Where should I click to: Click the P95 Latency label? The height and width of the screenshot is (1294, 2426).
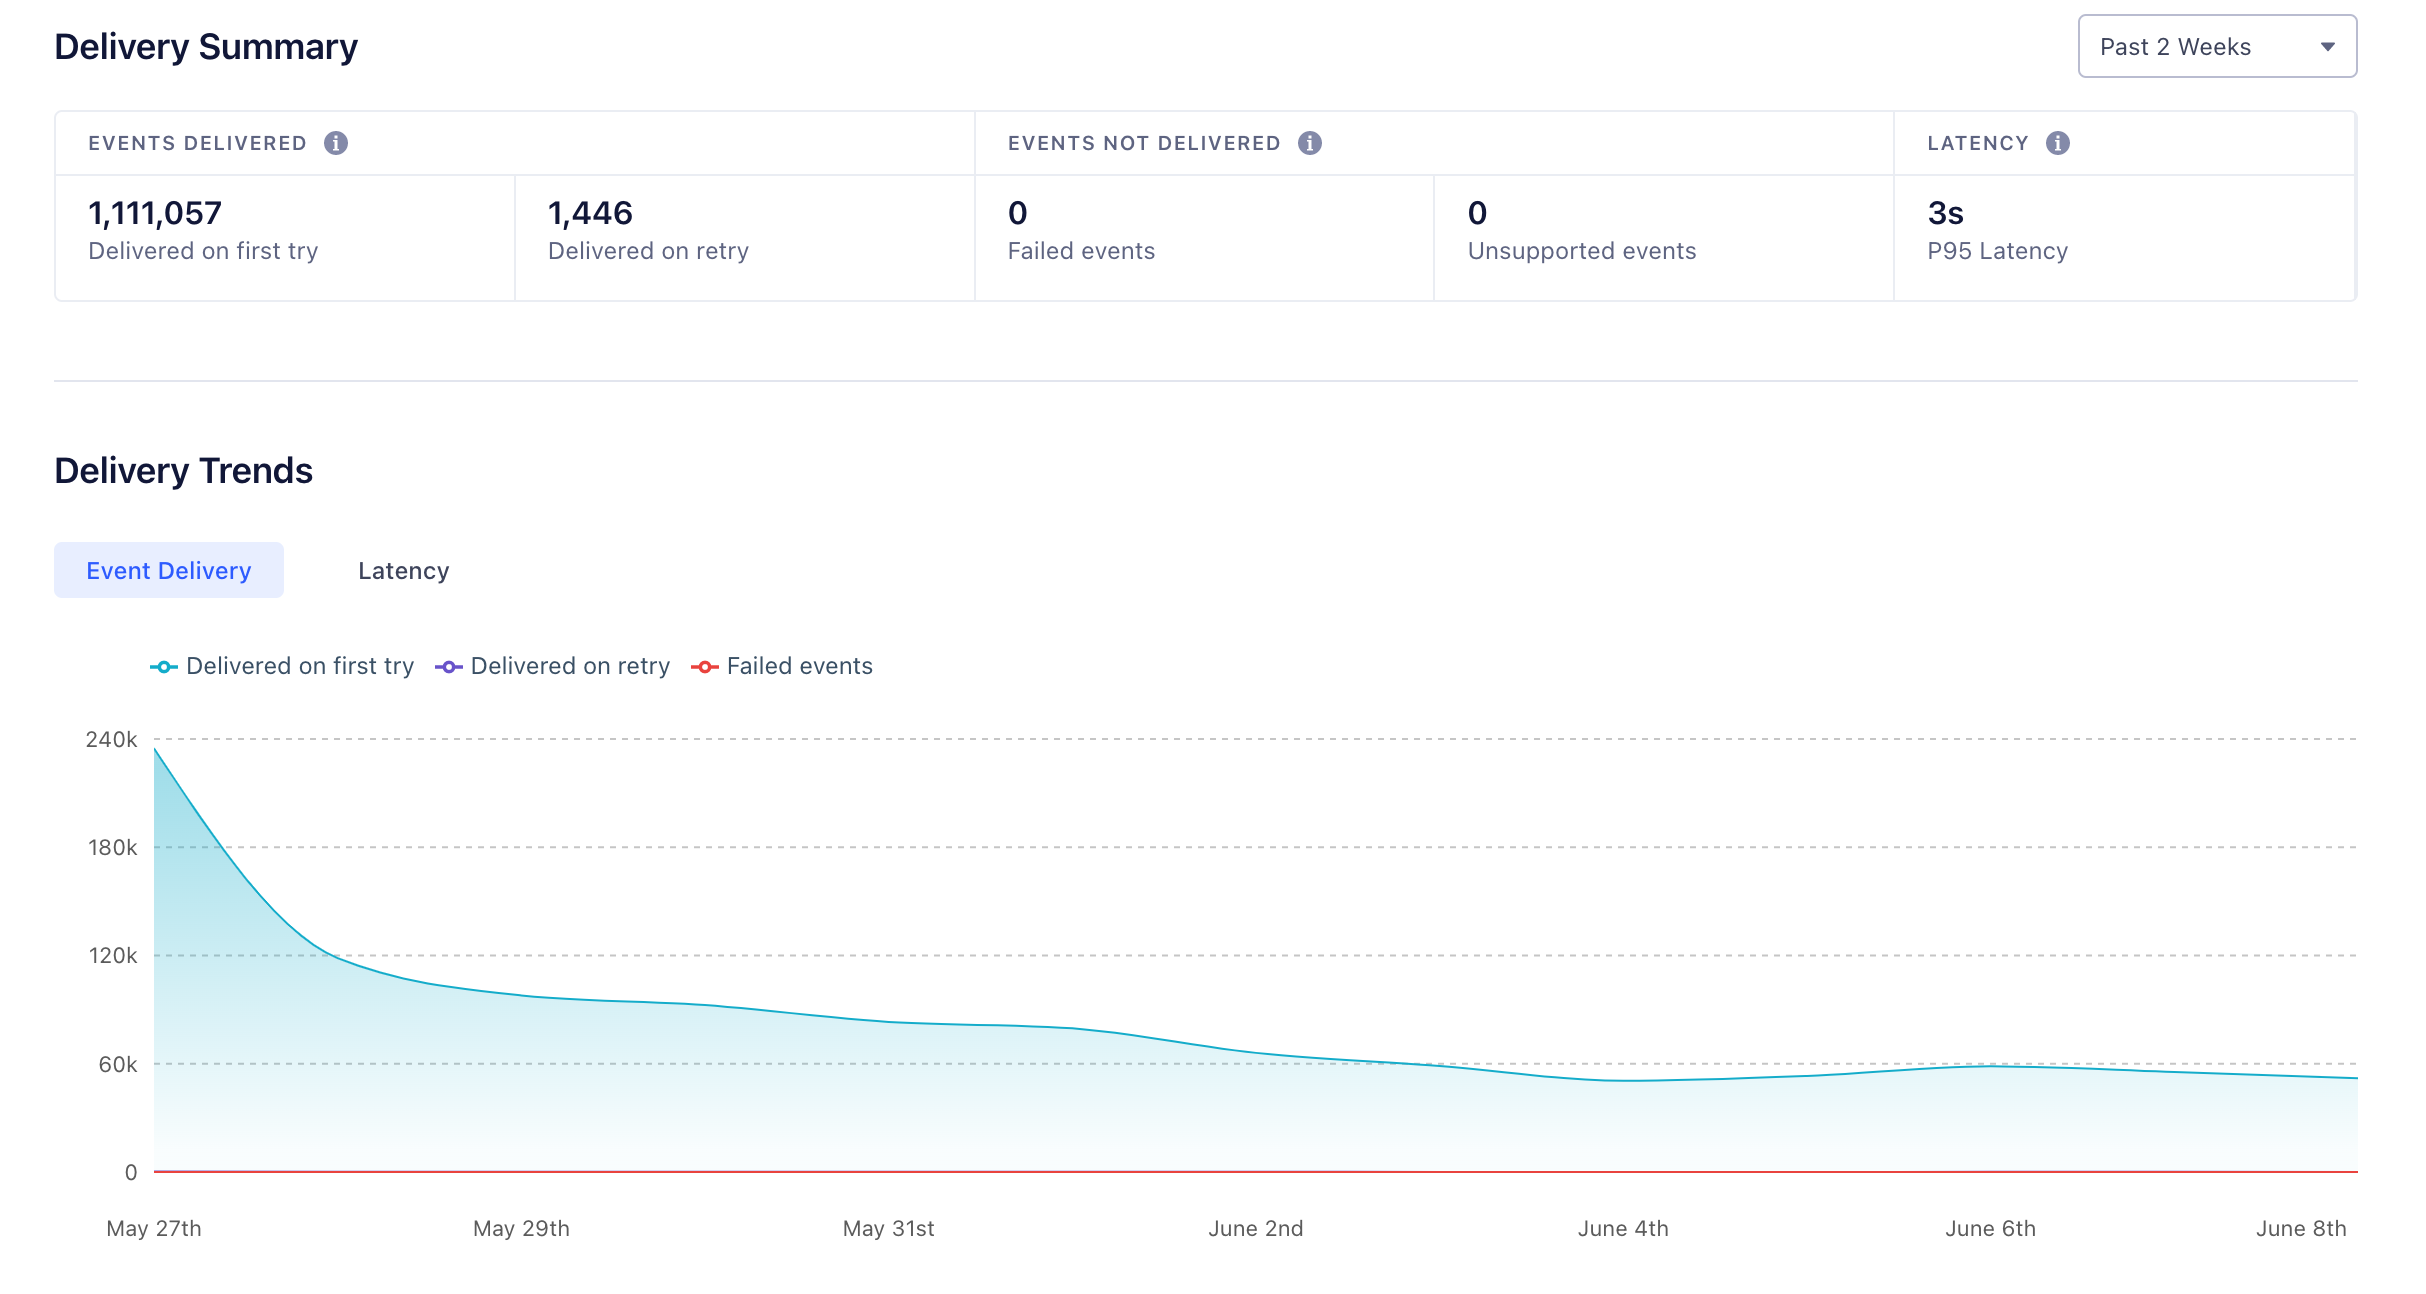(1997, 251)
